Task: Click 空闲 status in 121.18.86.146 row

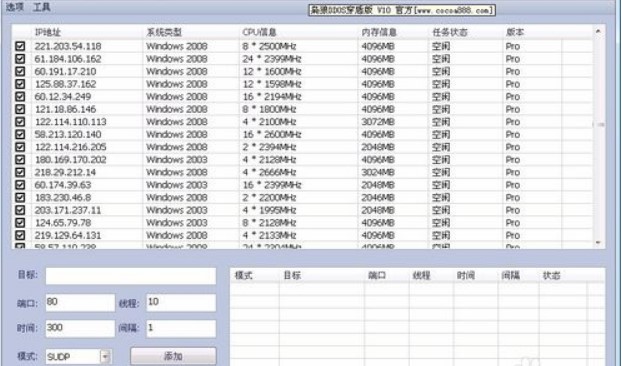Action: [441, 109]
